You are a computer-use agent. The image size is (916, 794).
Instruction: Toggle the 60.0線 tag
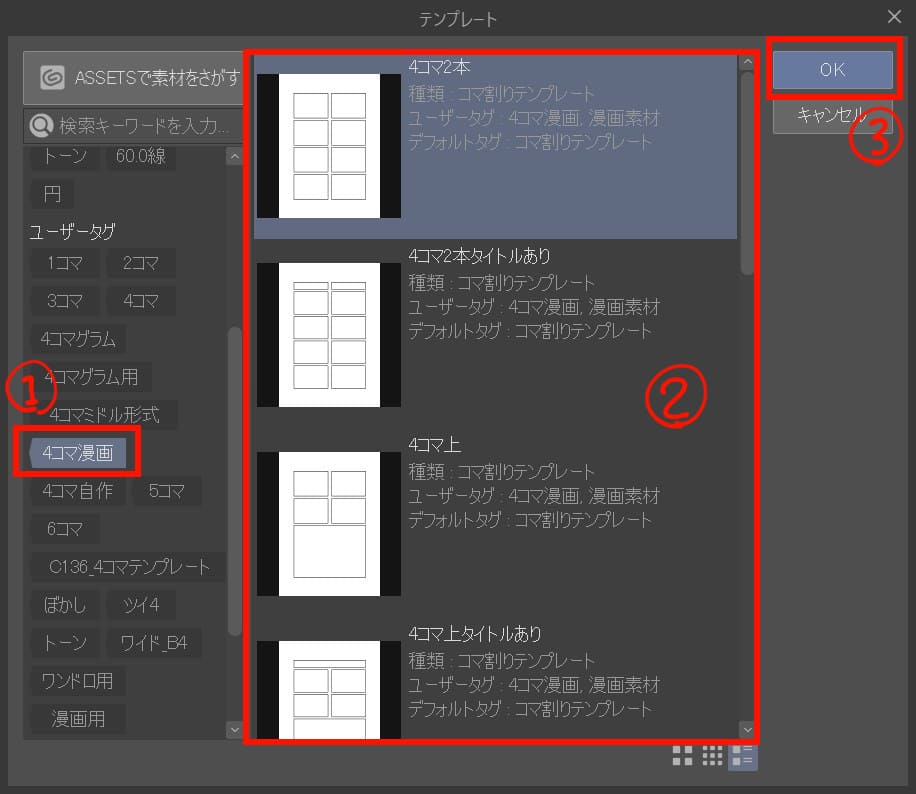click(x=141, y=156)
